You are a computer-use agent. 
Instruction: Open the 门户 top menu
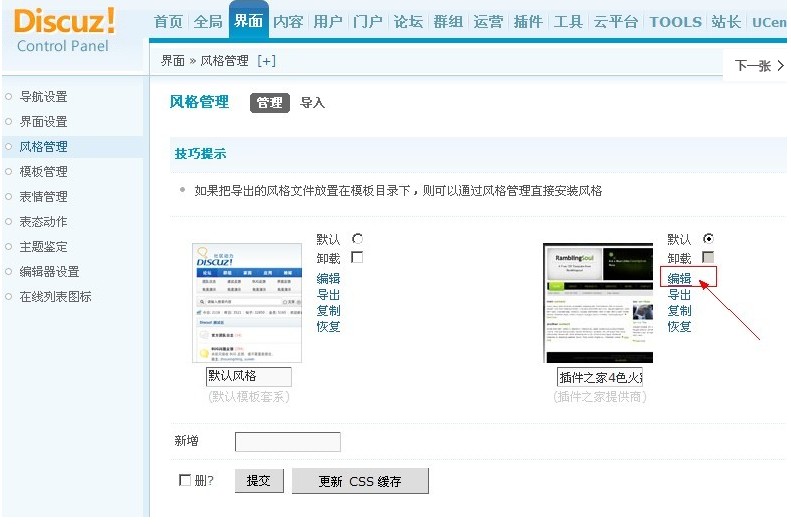(x=368, y=22)
